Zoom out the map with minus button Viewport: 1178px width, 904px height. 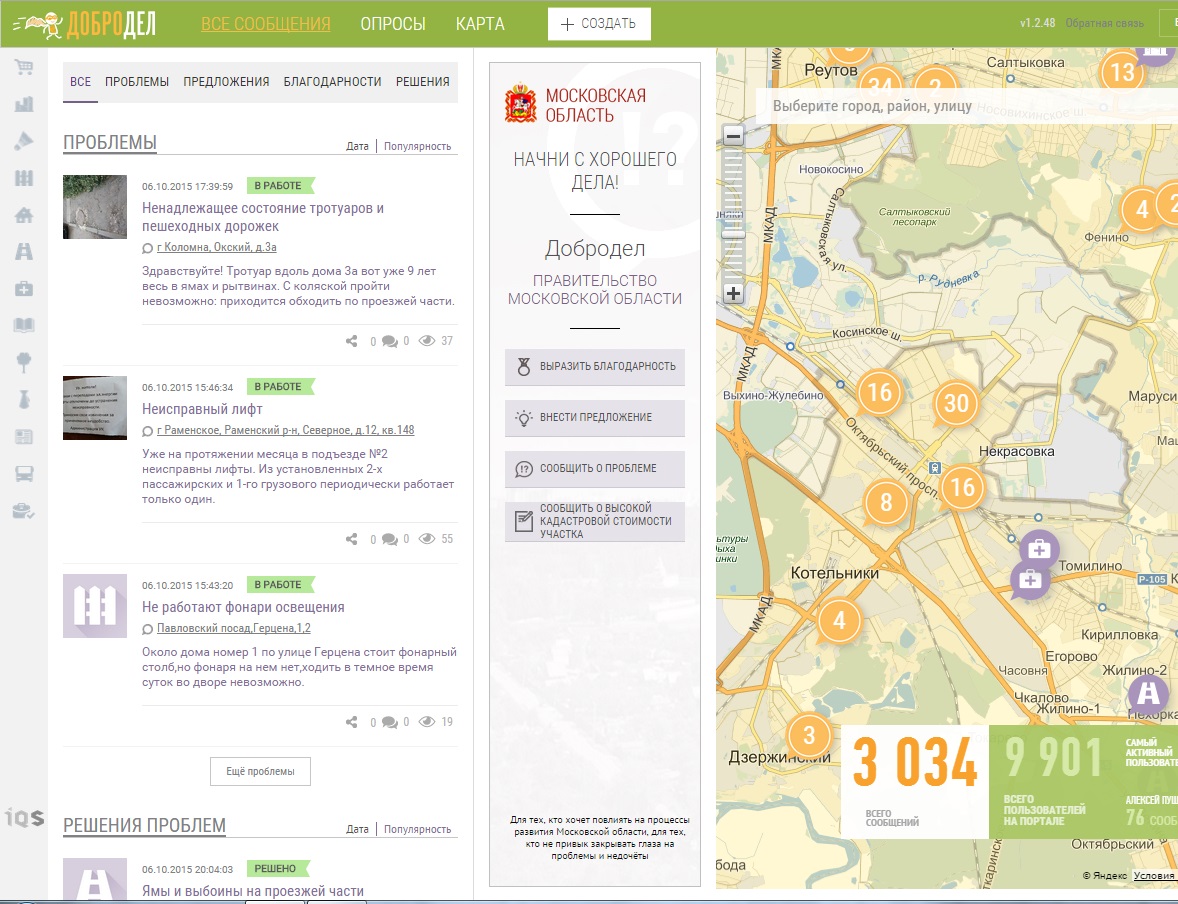(733, 137)
